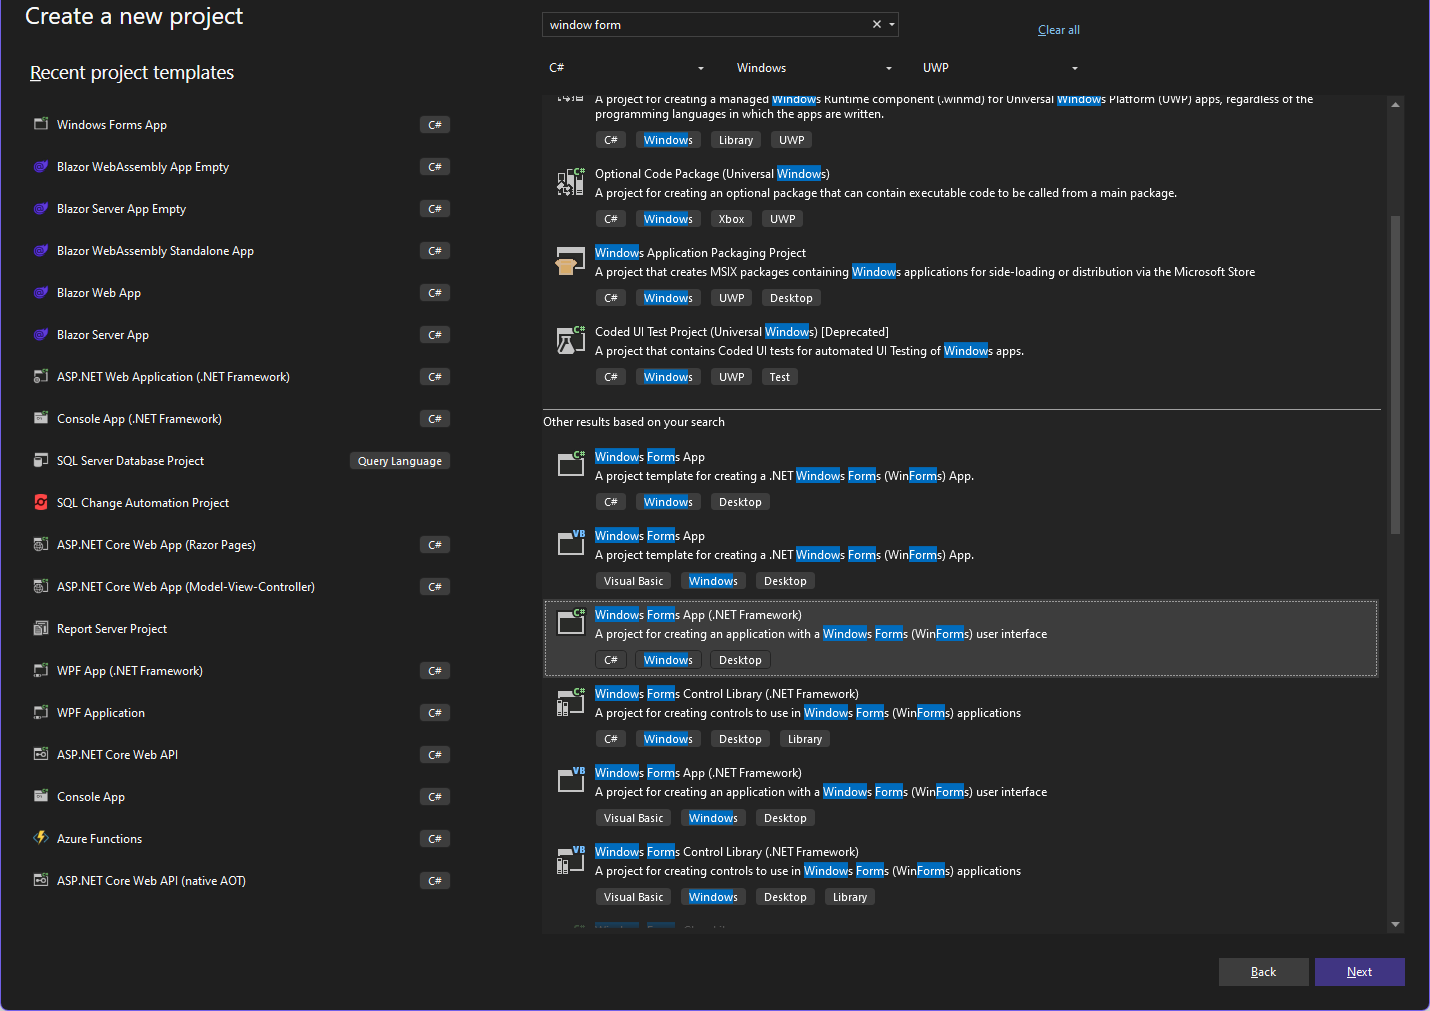Click the Blazor WebAssembly Standalone App icon
This screenshot has height=1011, width=1430.
pyautogui.click(x=41, y=250)
